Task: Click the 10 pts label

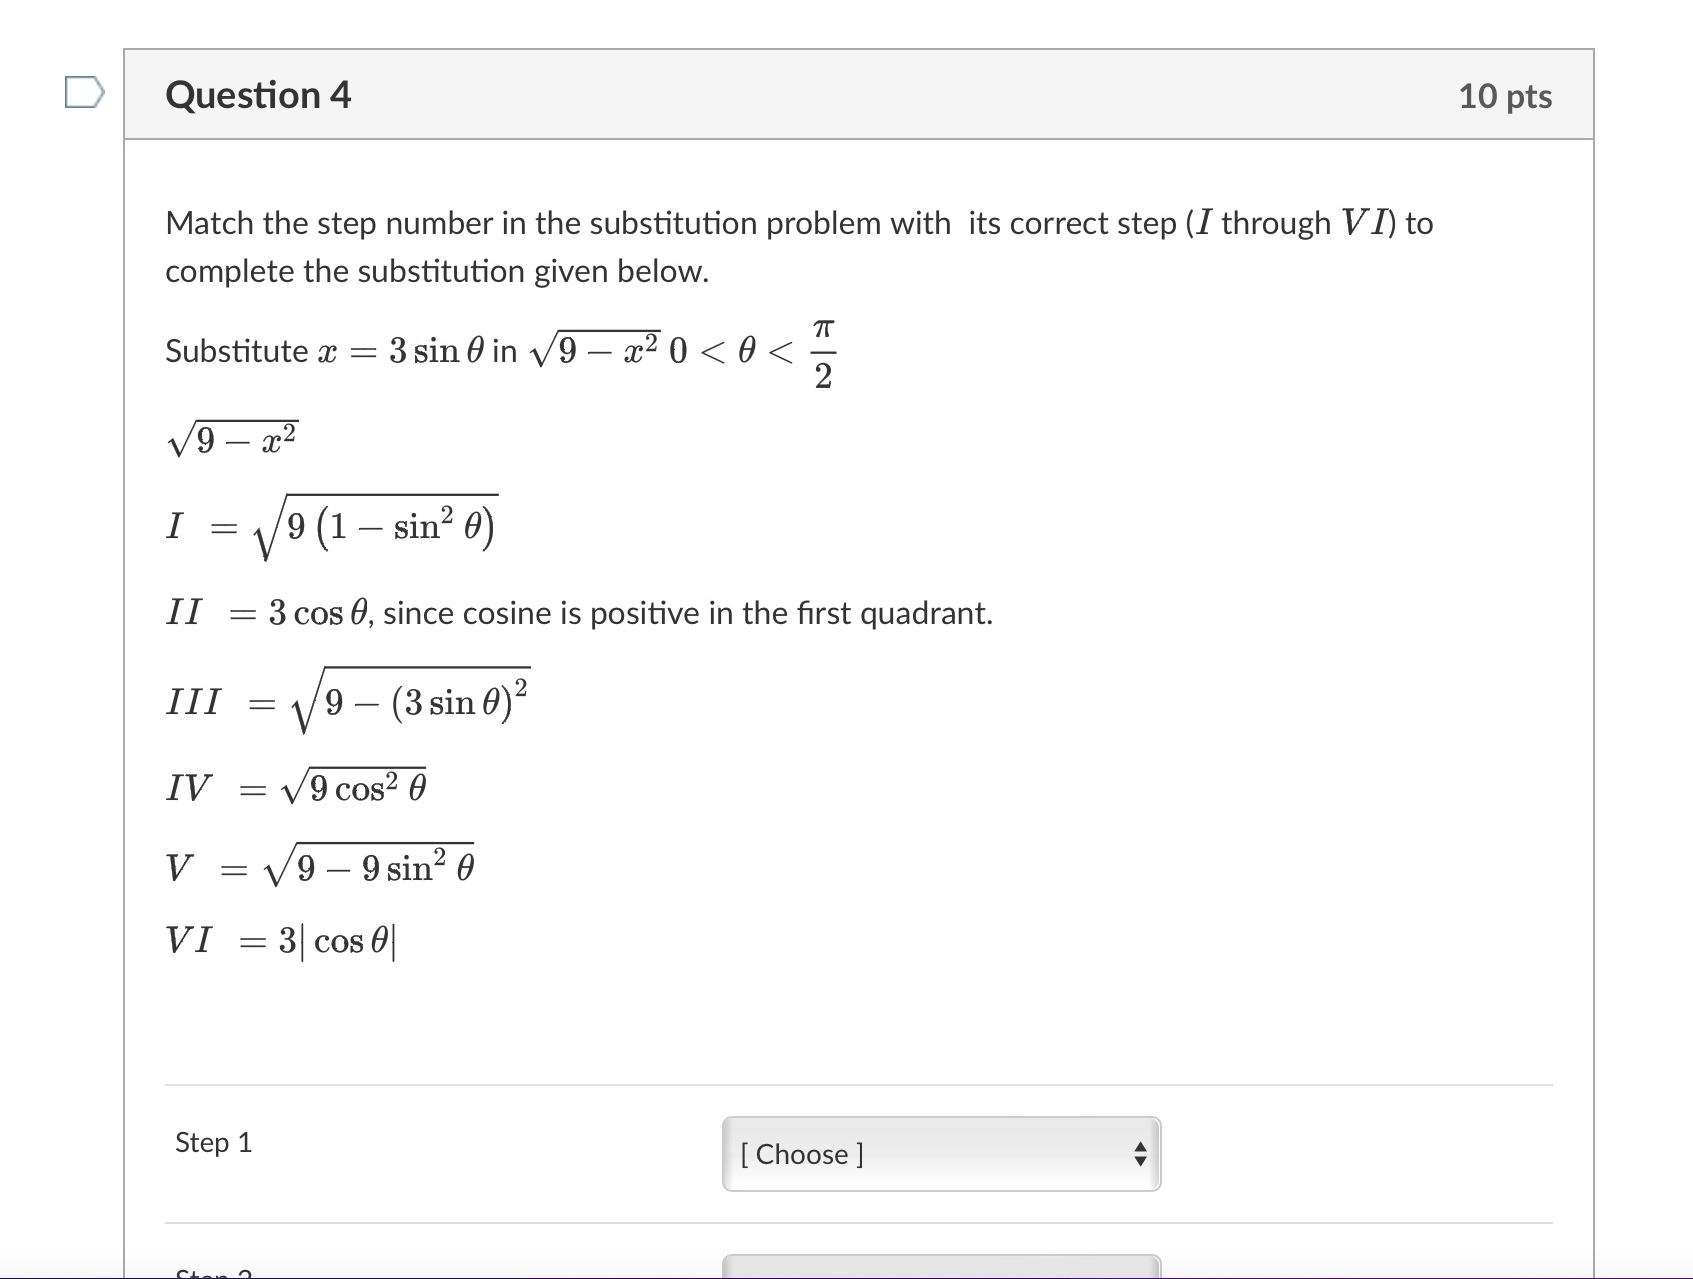Action: 1505,95
